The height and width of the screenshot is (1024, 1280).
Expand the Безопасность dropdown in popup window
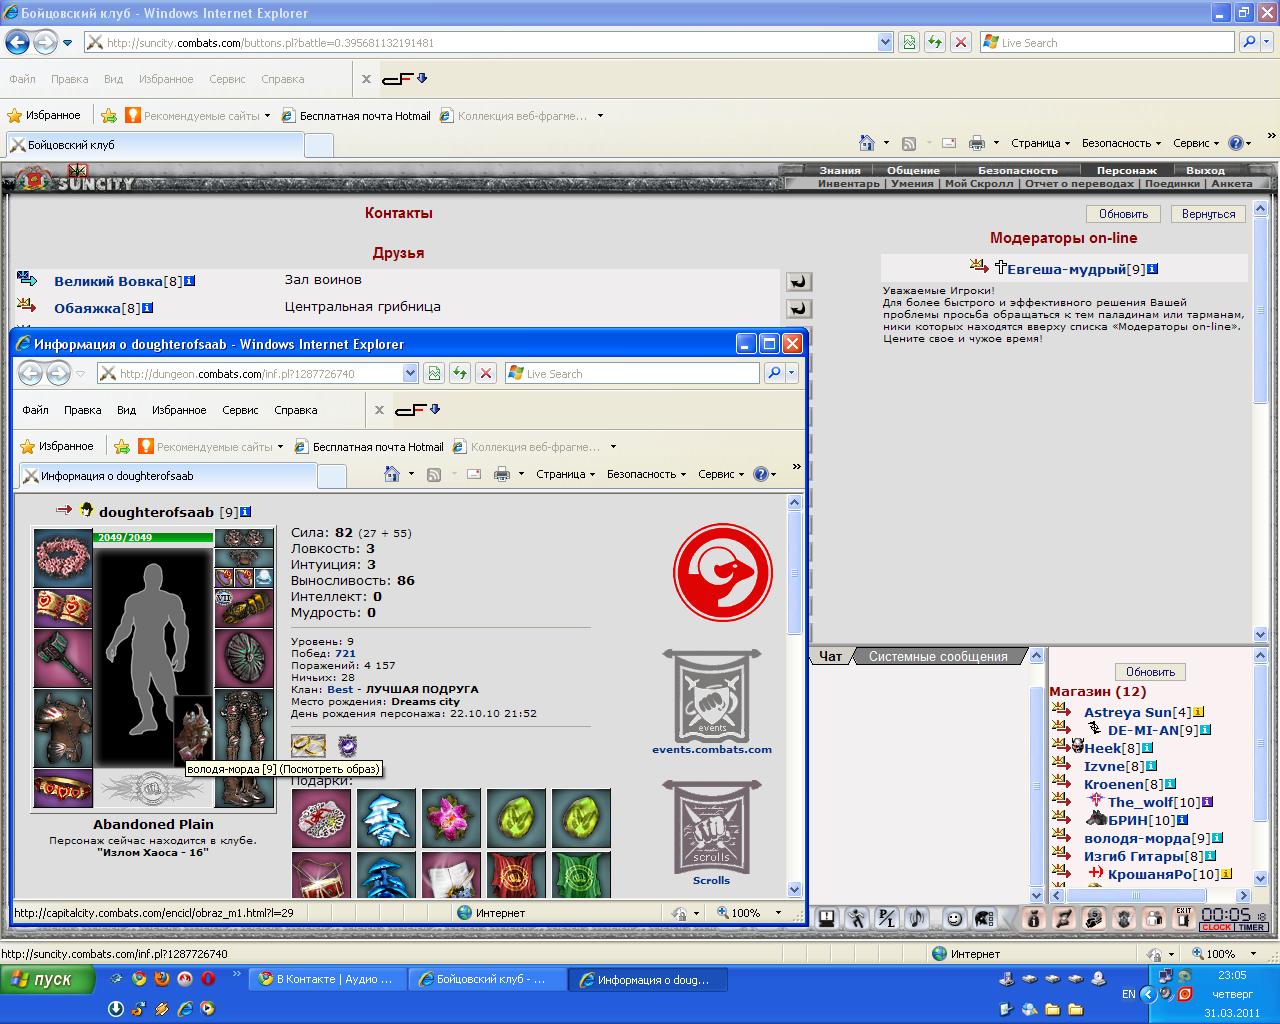coord(646,474)
